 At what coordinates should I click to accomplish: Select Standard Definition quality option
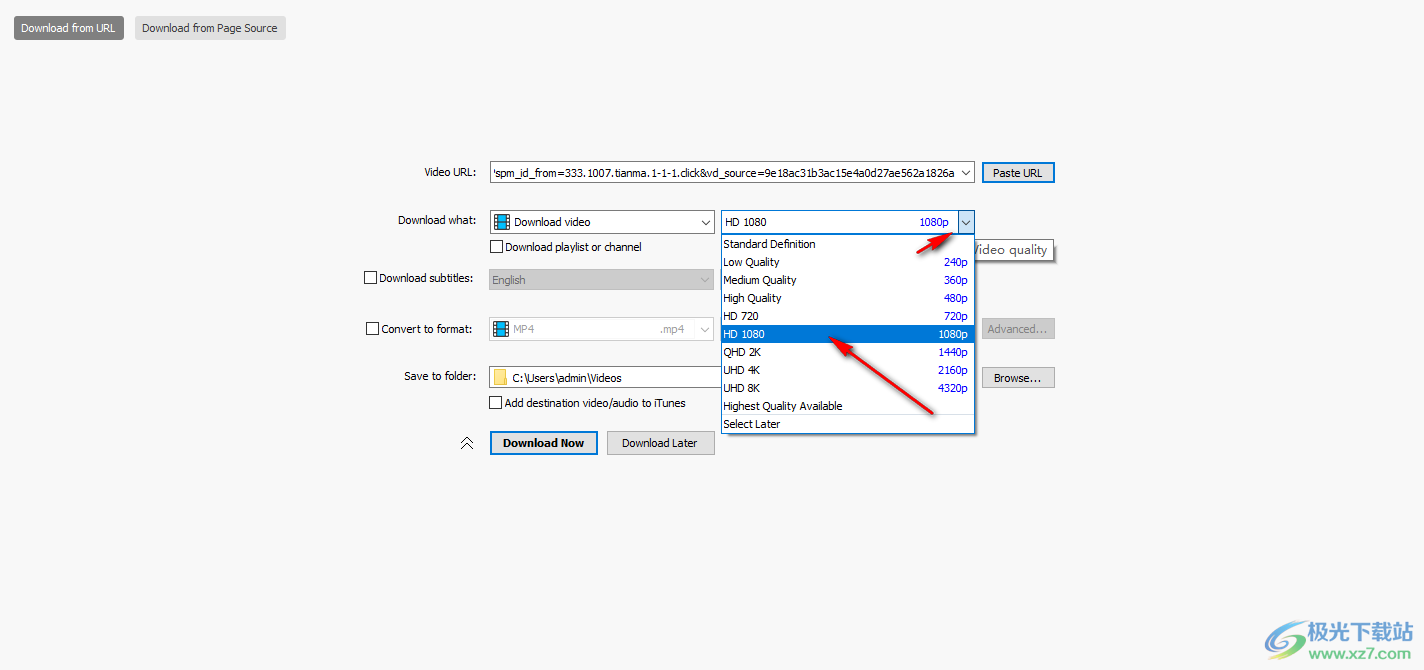tap(847, 244)
